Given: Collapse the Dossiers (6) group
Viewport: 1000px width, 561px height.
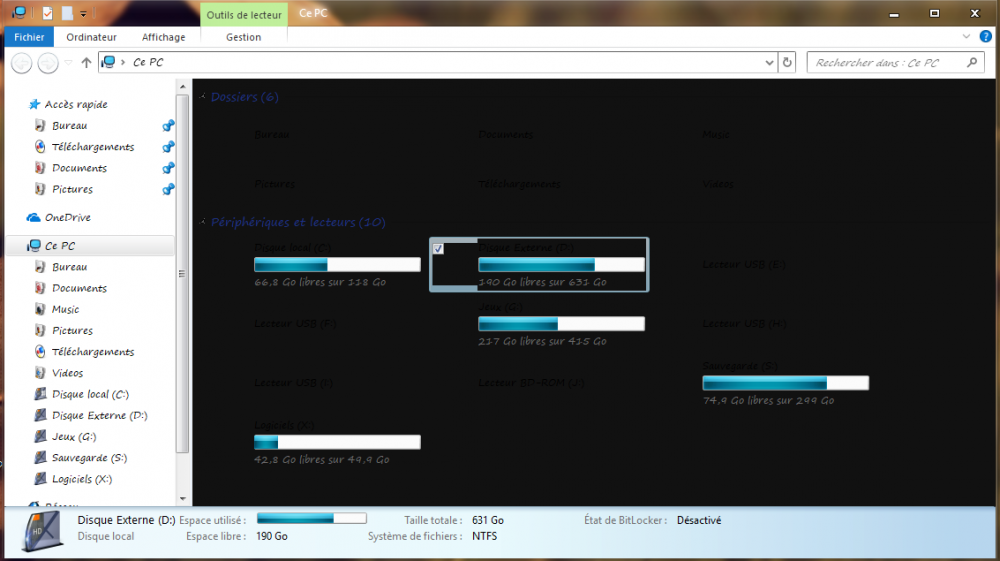Looking at the screenshot, I should [204, 97].
